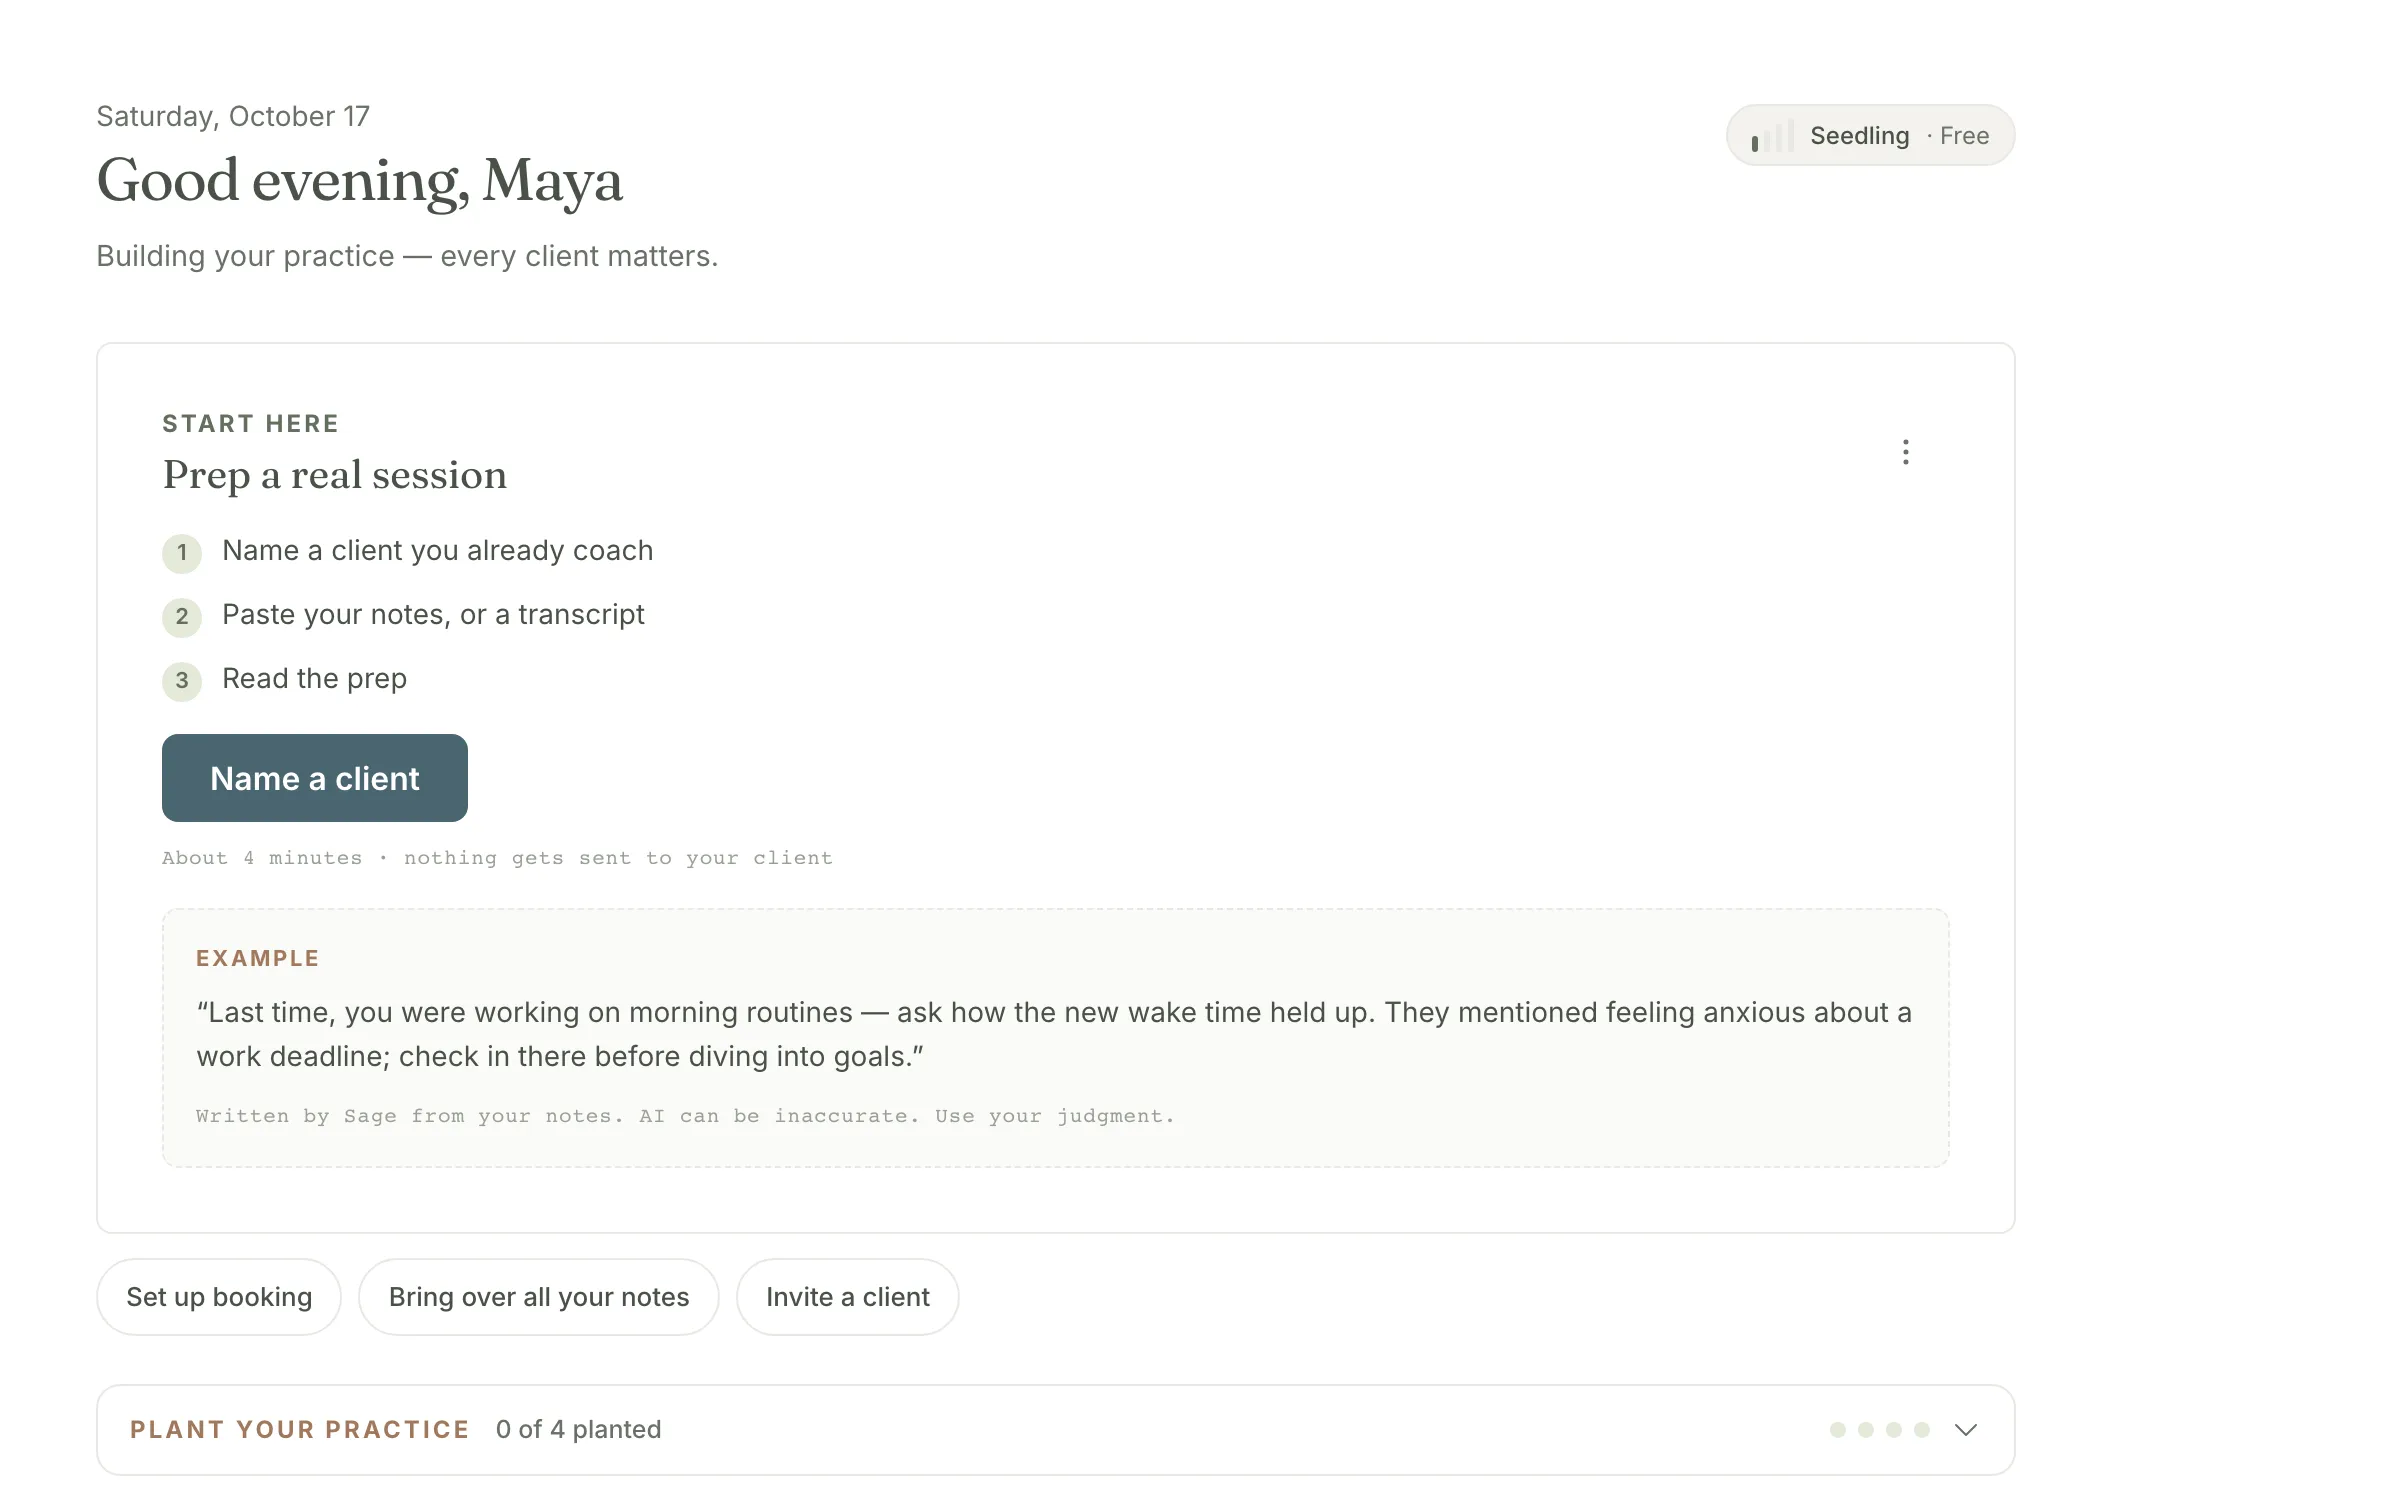Click the signal bars icon in Seedling badge

1772,136
